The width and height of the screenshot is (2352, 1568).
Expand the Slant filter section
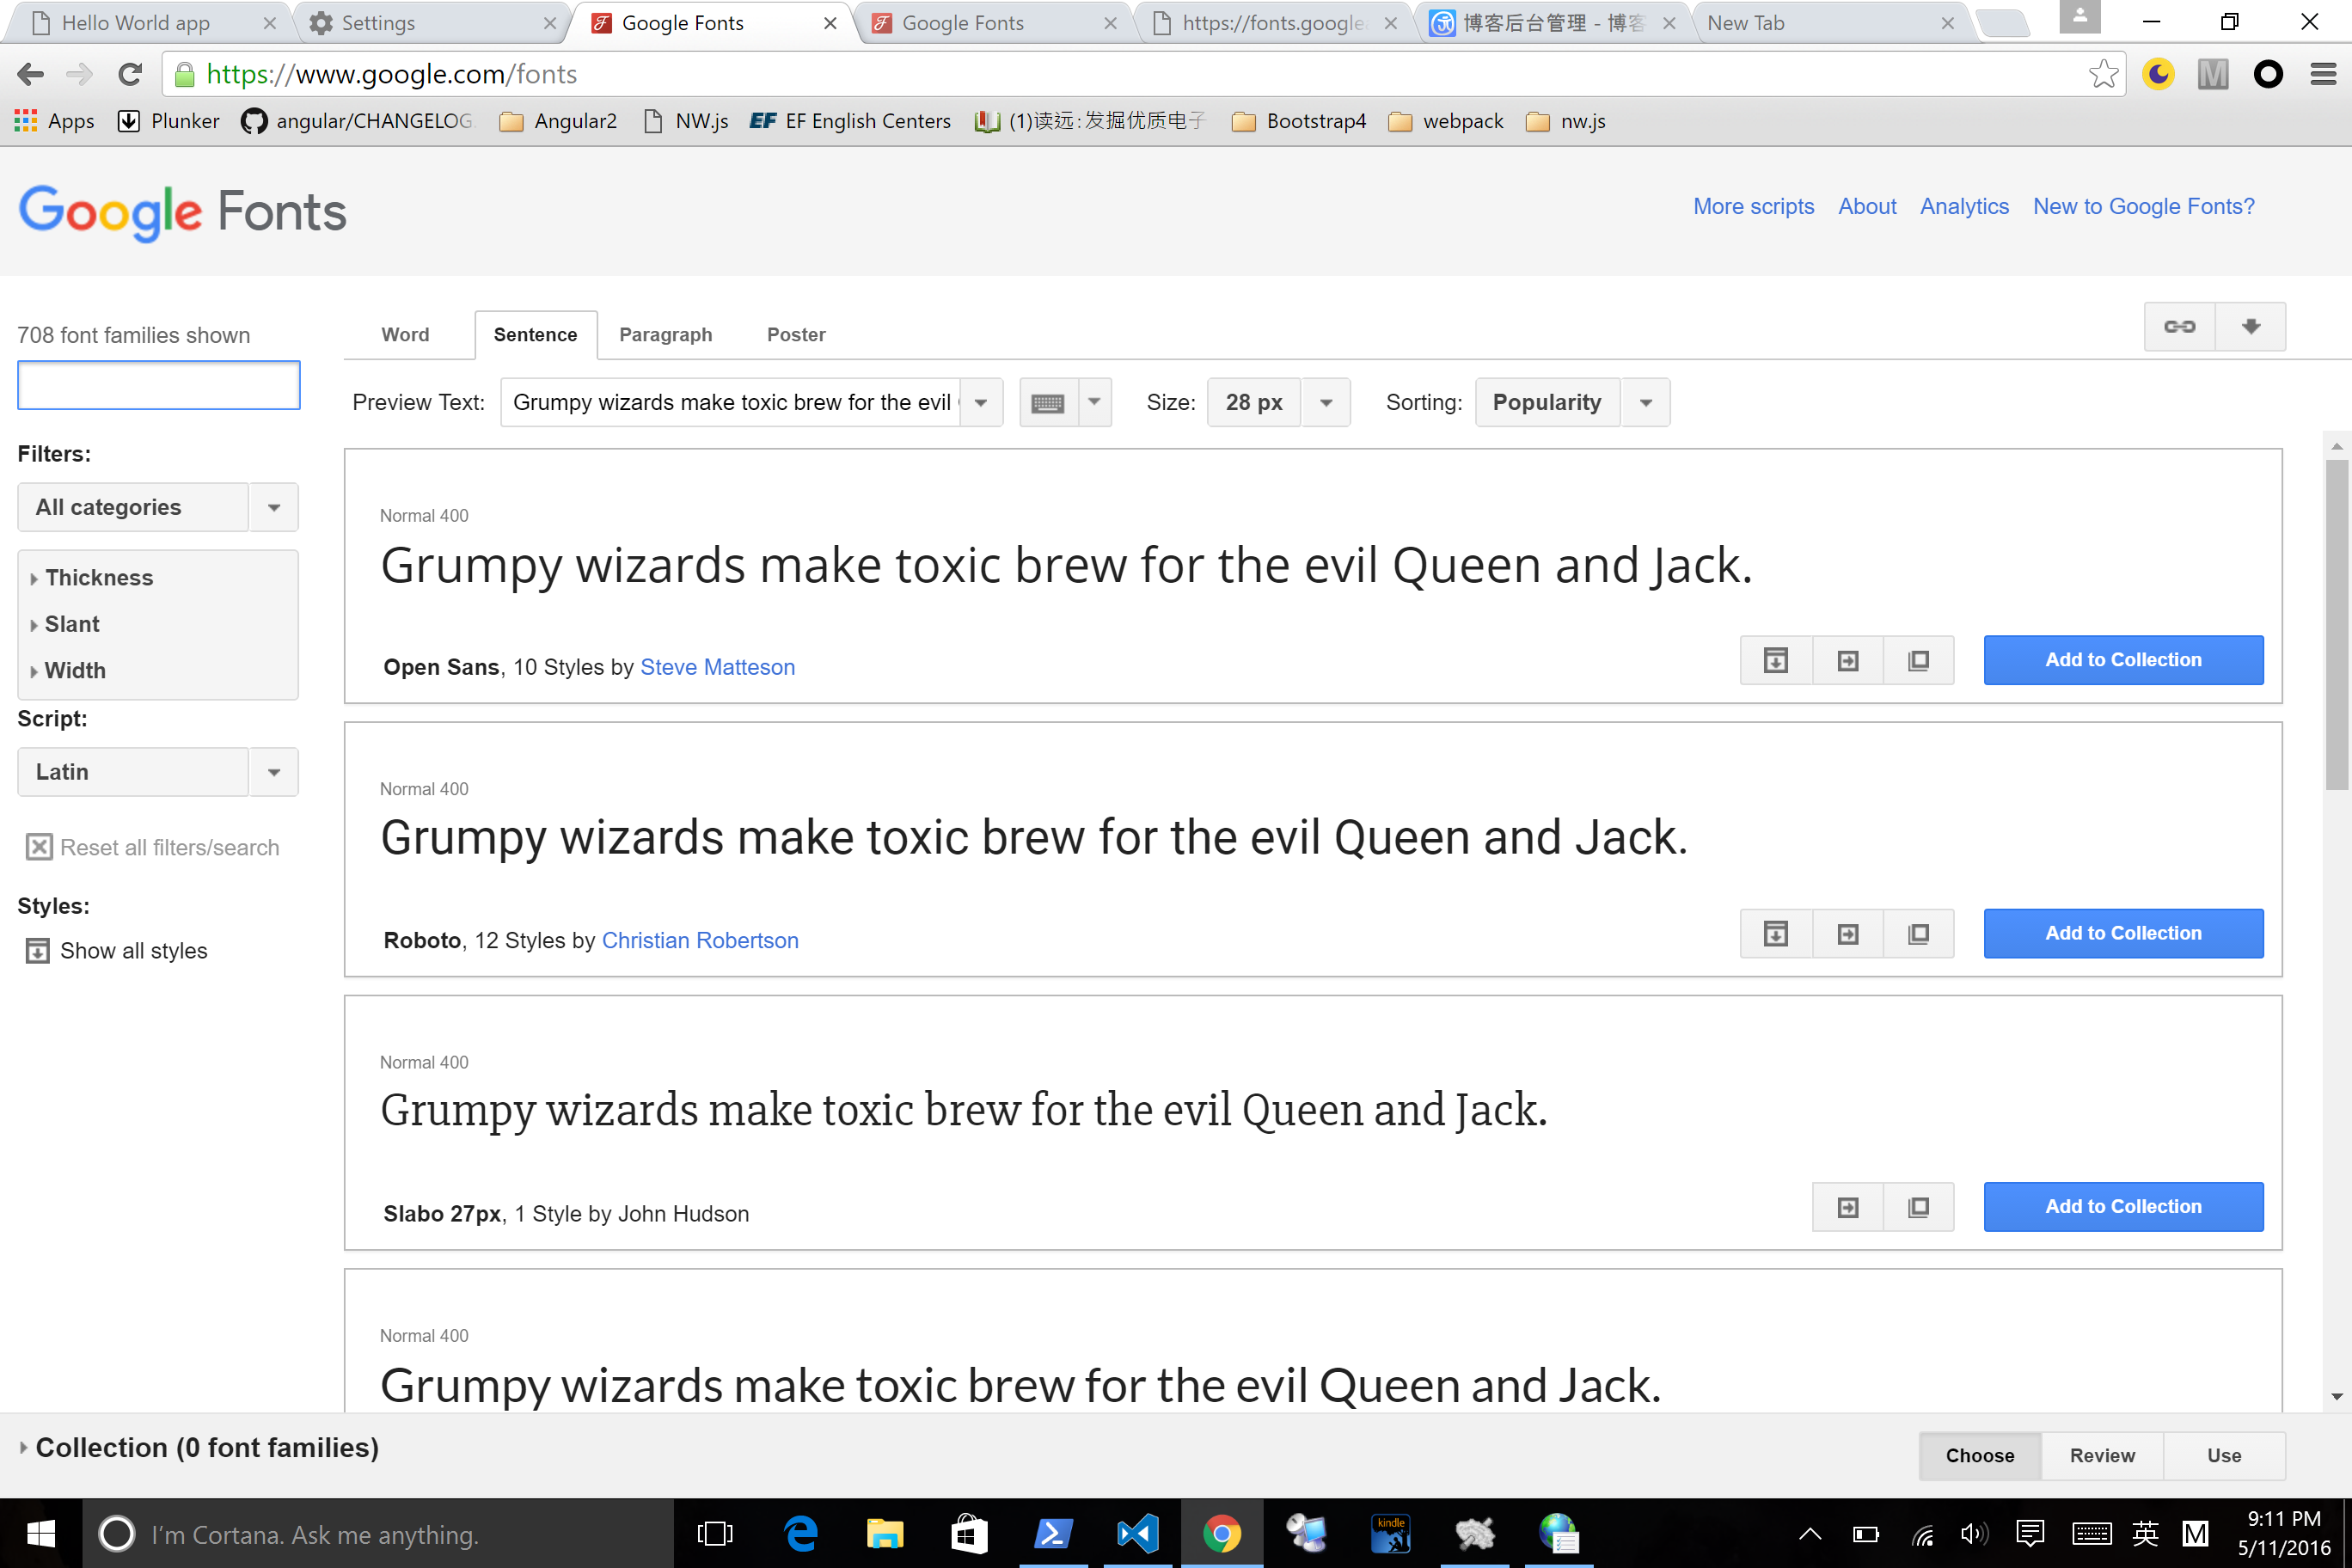[x=70, y=623]
